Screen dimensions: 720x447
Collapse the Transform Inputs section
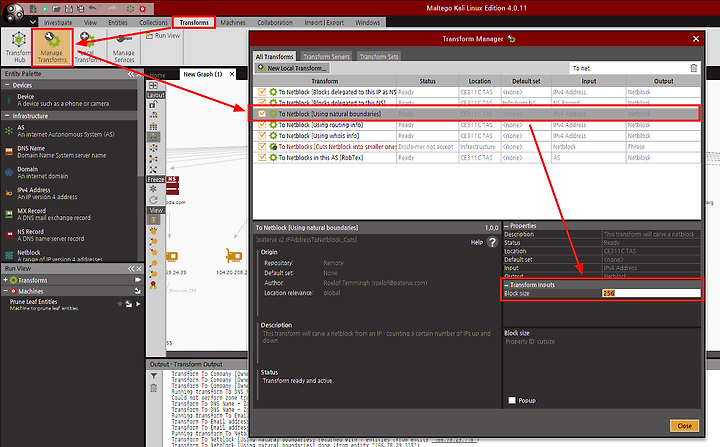(507, 285)
